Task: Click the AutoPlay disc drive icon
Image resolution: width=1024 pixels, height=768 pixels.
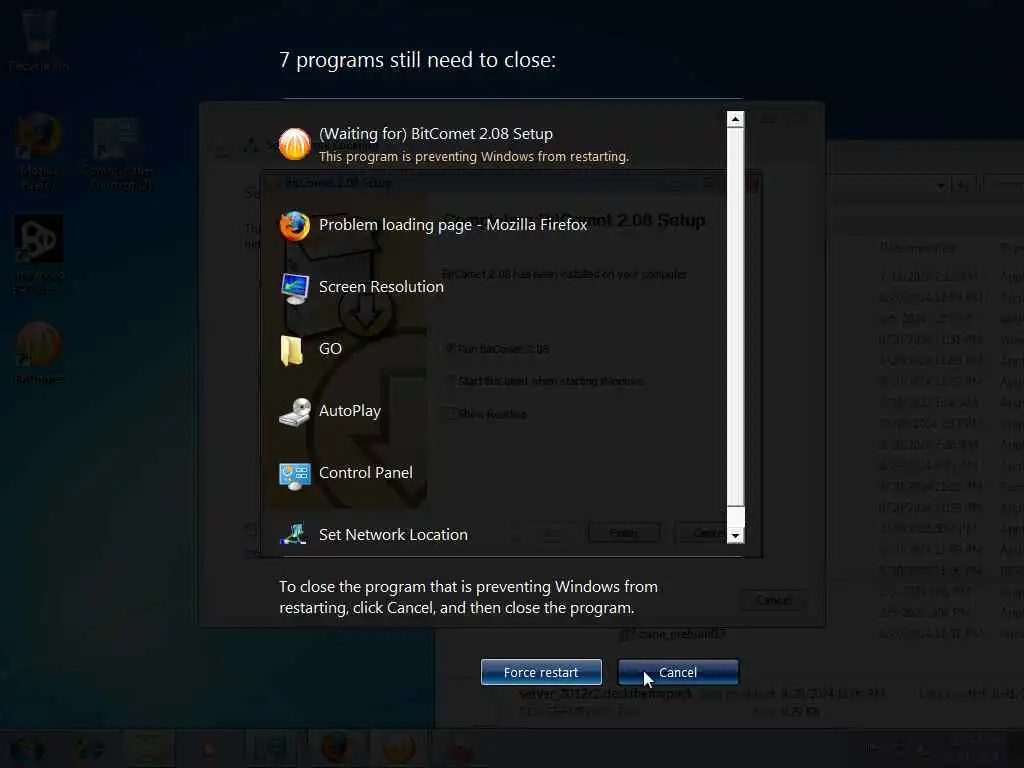Action: 295,412
